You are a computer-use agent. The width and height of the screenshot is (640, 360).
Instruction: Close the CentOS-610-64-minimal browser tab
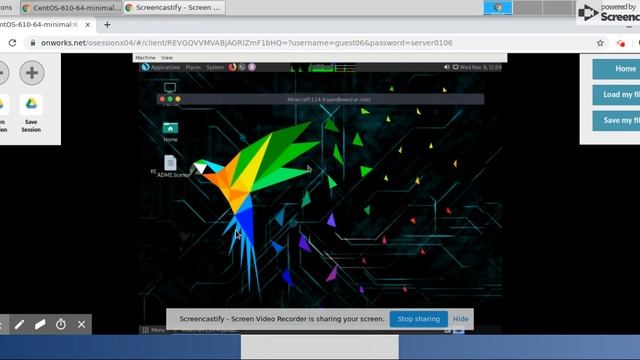pyautogui.click(x=87, y=25)
